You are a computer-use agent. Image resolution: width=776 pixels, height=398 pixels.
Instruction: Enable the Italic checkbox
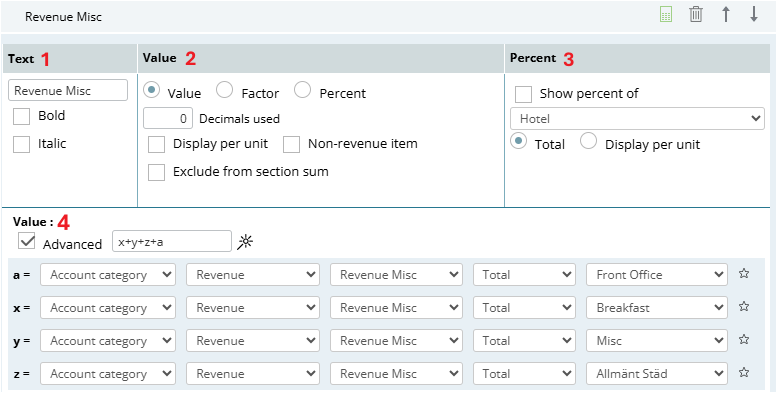click(21, 145)
